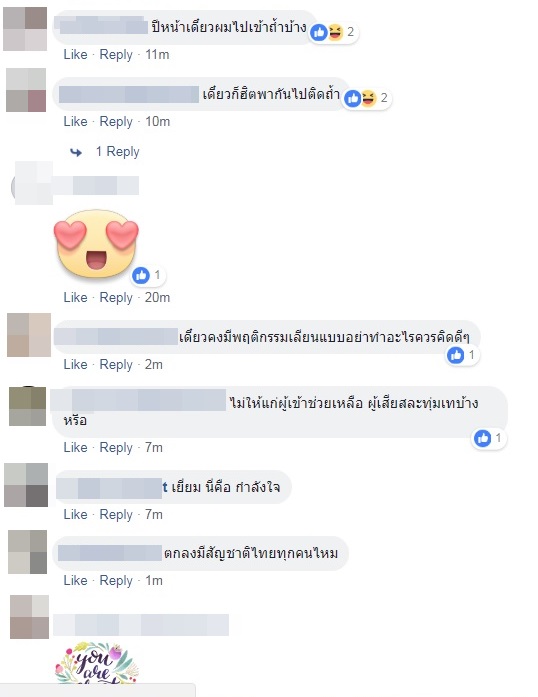Like the comment posted 11m ago
Viewport: 538px width, 697px height.
point(75,55)
